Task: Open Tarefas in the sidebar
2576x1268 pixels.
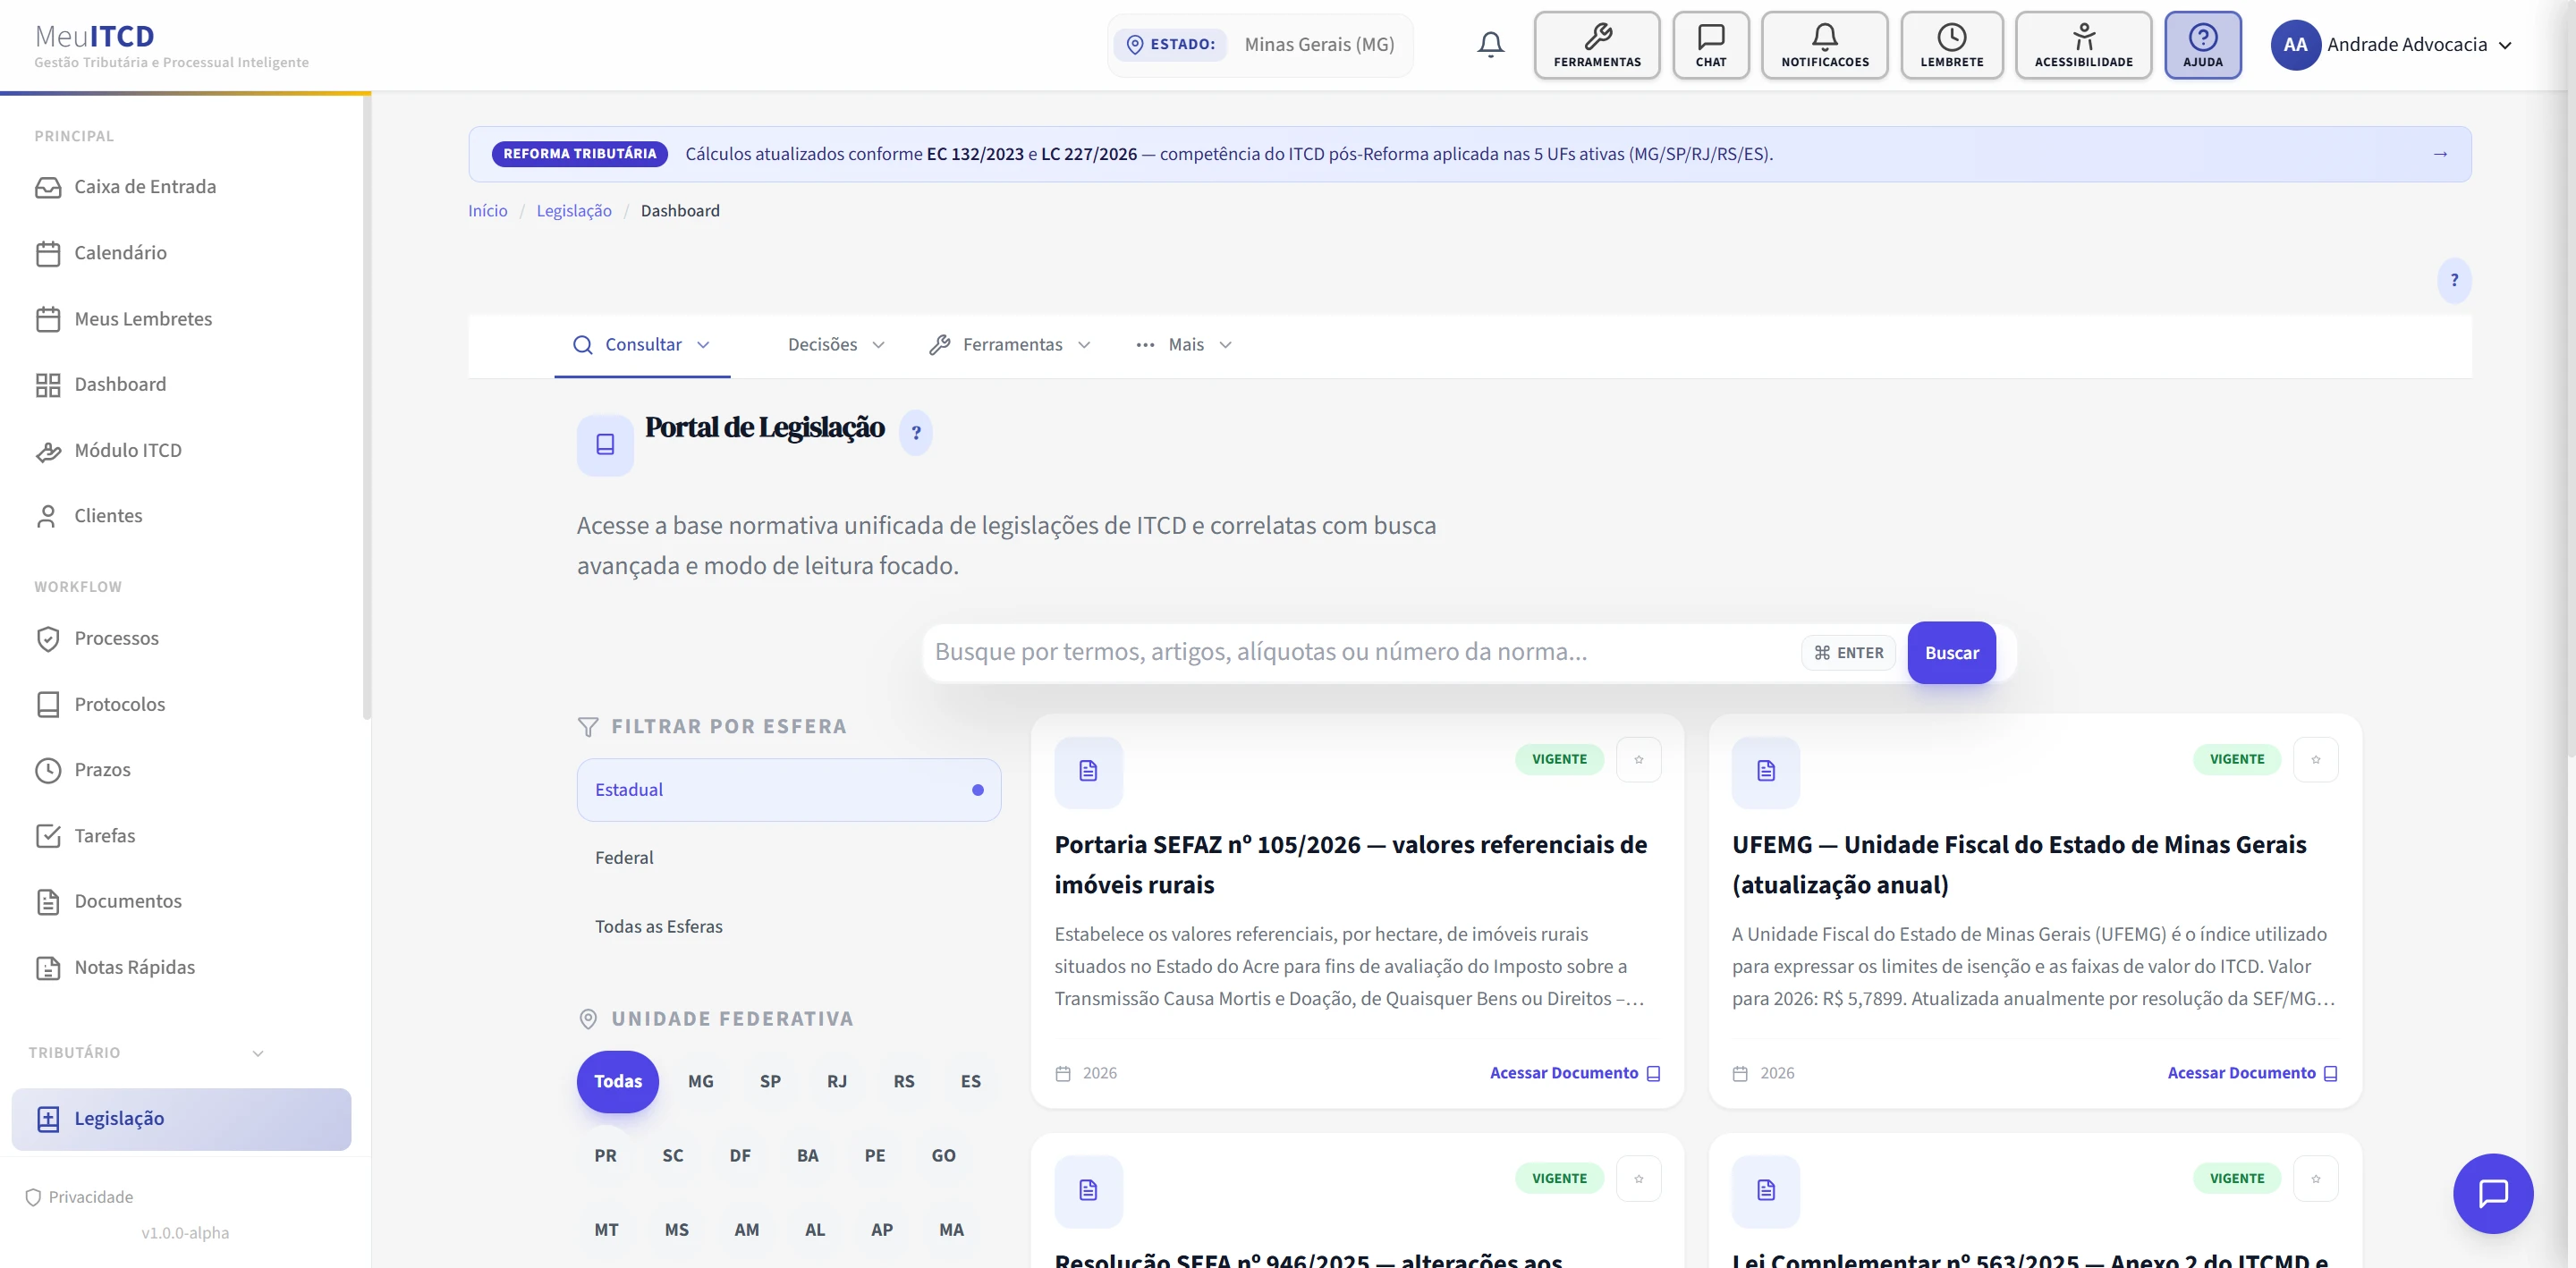Action: (x=182, y=836)
